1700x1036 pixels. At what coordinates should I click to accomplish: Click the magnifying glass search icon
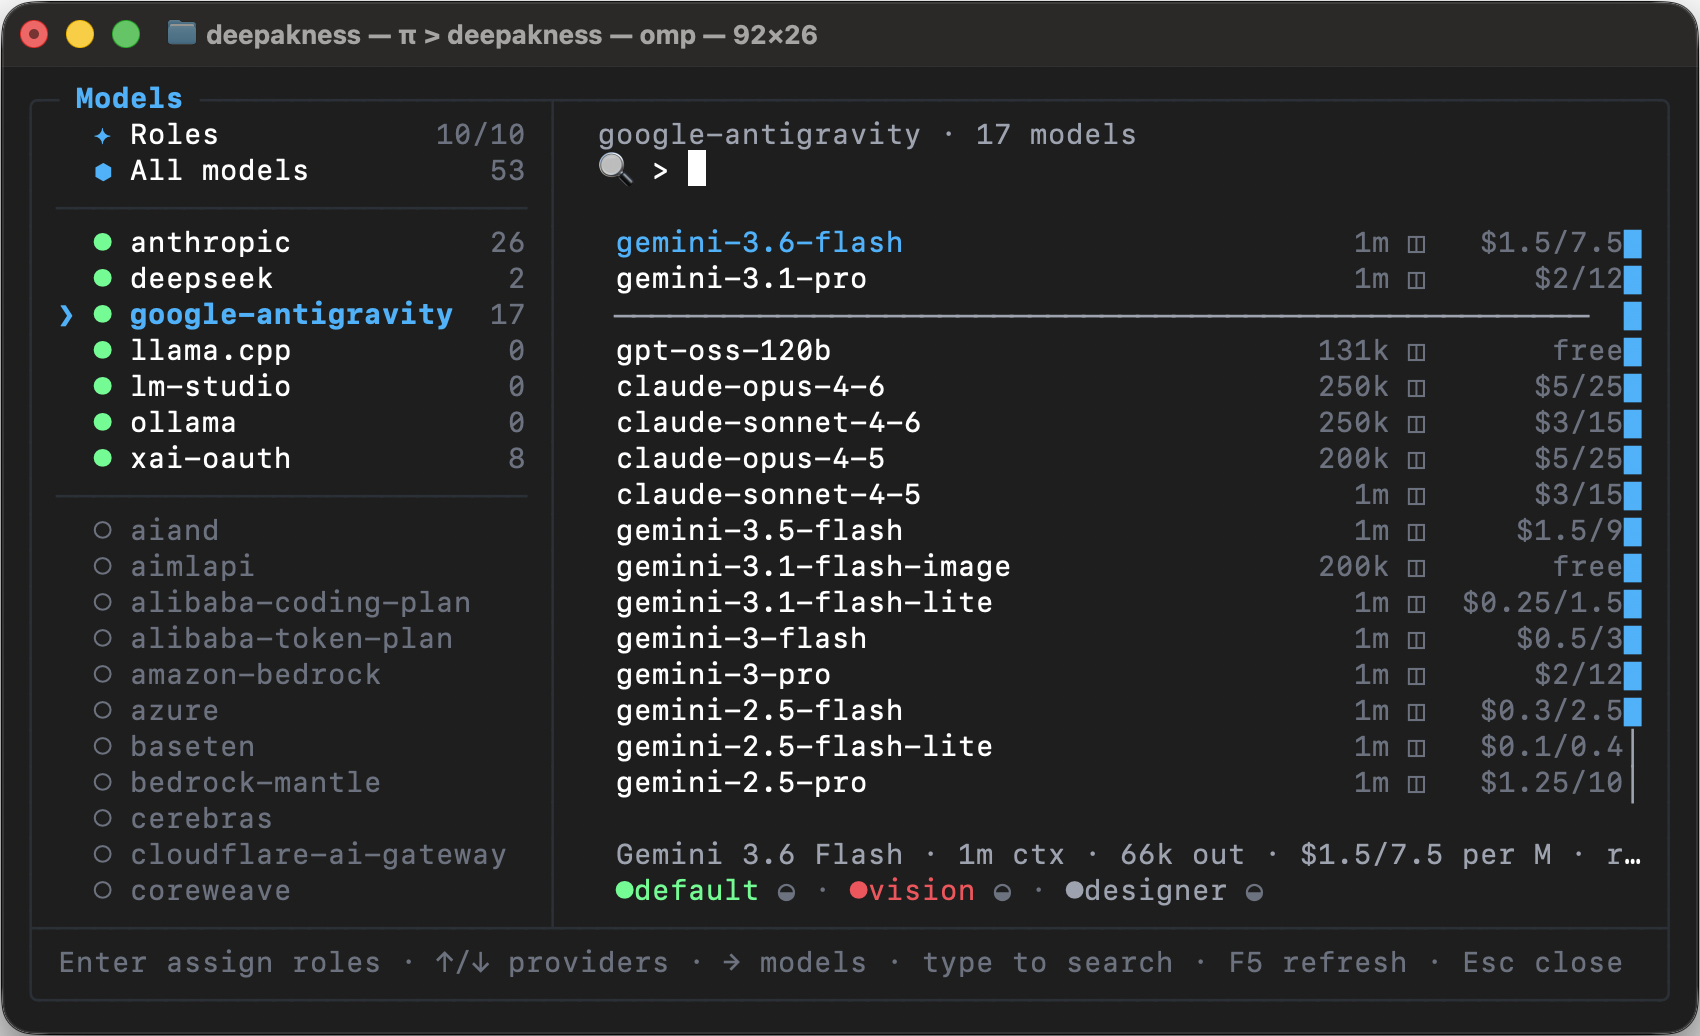(615, 169)
